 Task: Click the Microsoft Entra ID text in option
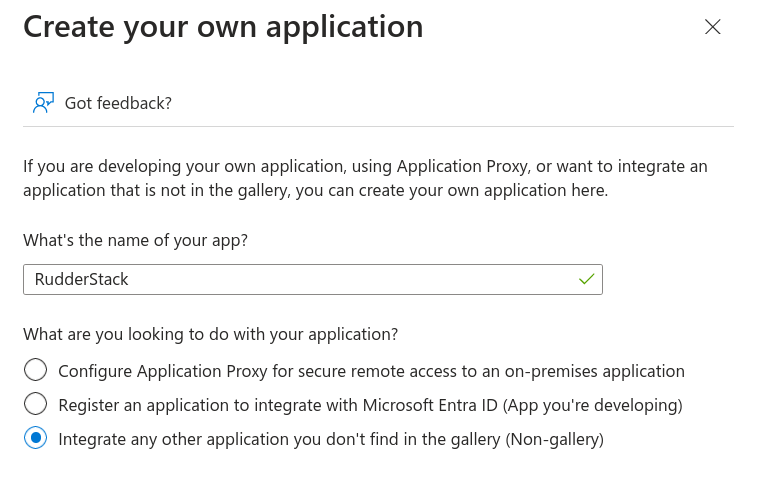pyautogui.click(x=430, y=405)
